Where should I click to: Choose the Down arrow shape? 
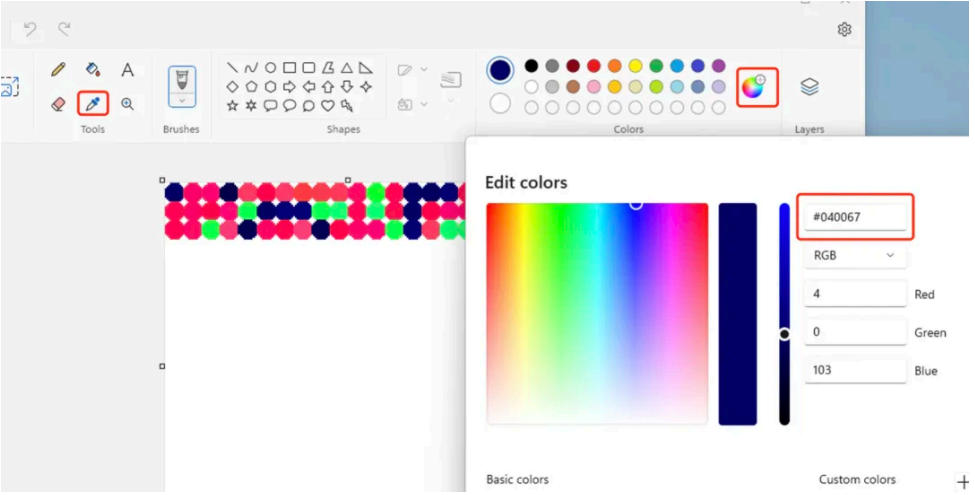click(x=346, y=86)
